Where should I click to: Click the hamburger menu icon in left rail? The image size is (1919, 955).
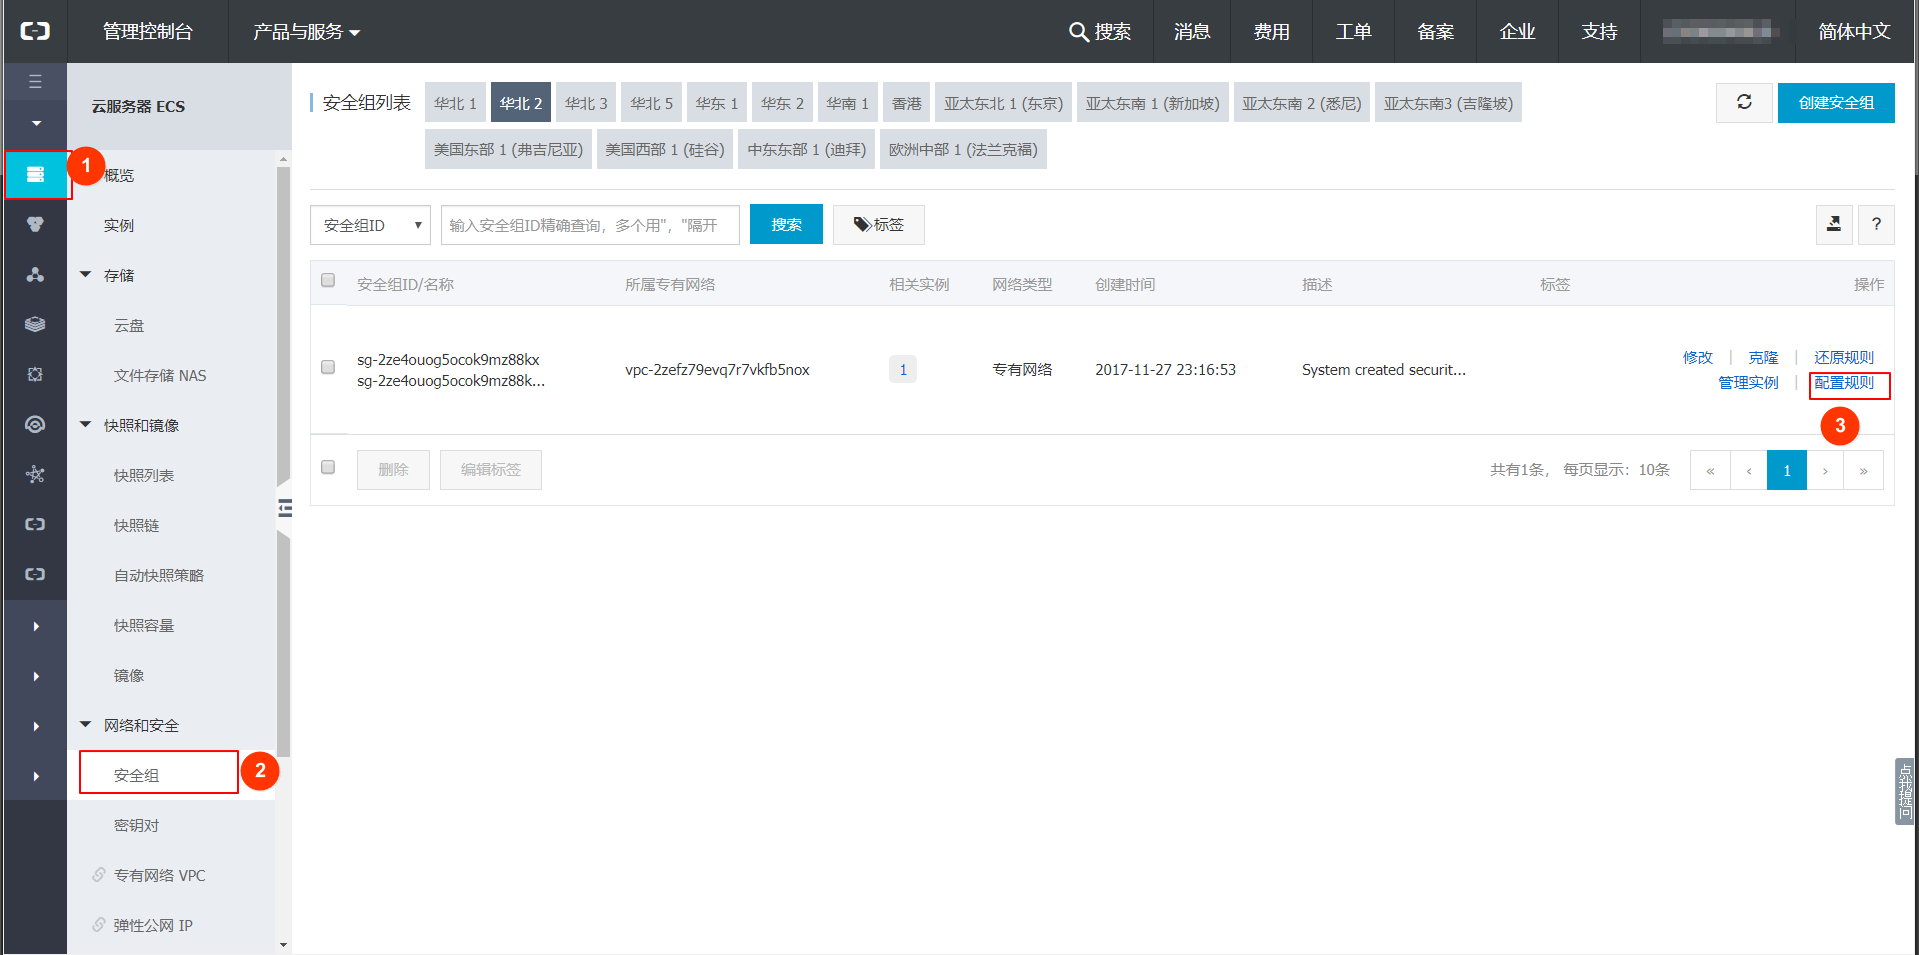click(35, 82)
